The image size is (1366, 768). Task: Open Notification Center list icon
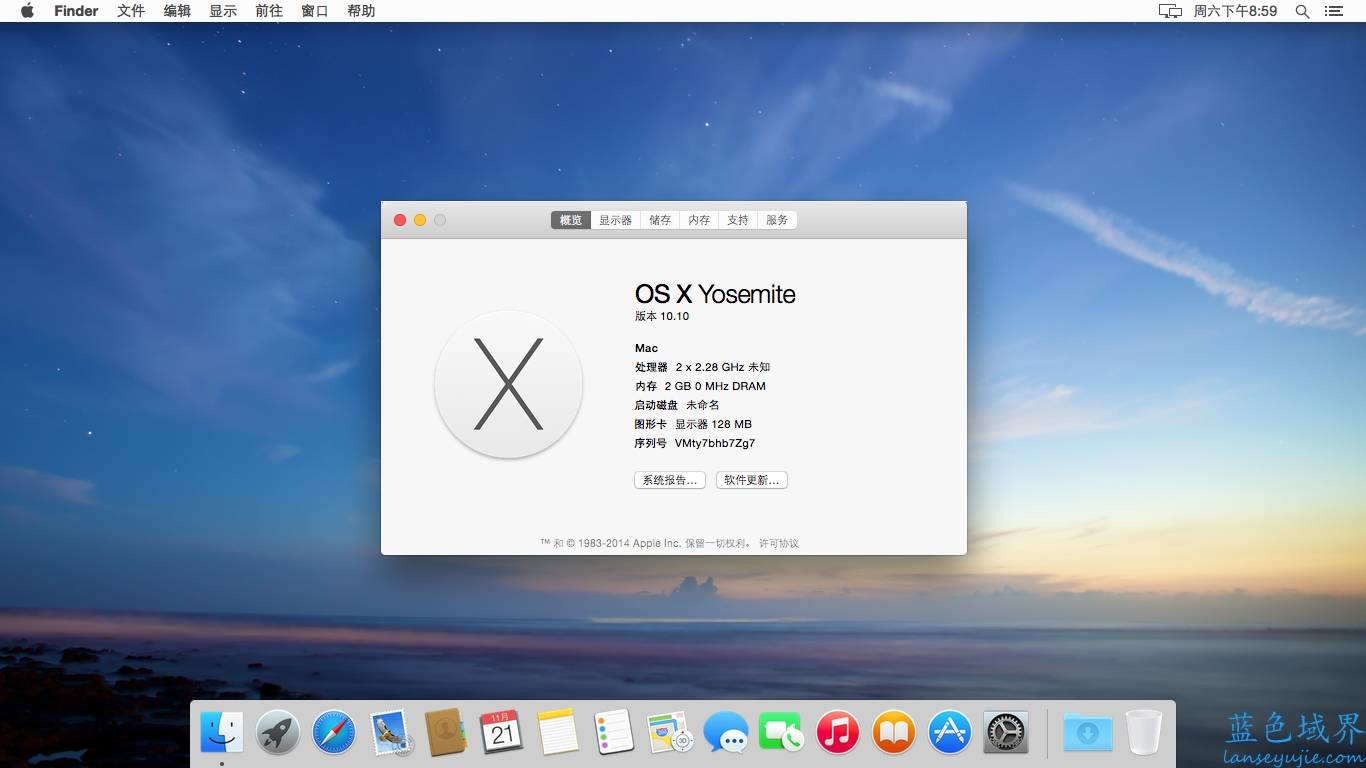pos(1334,11)
